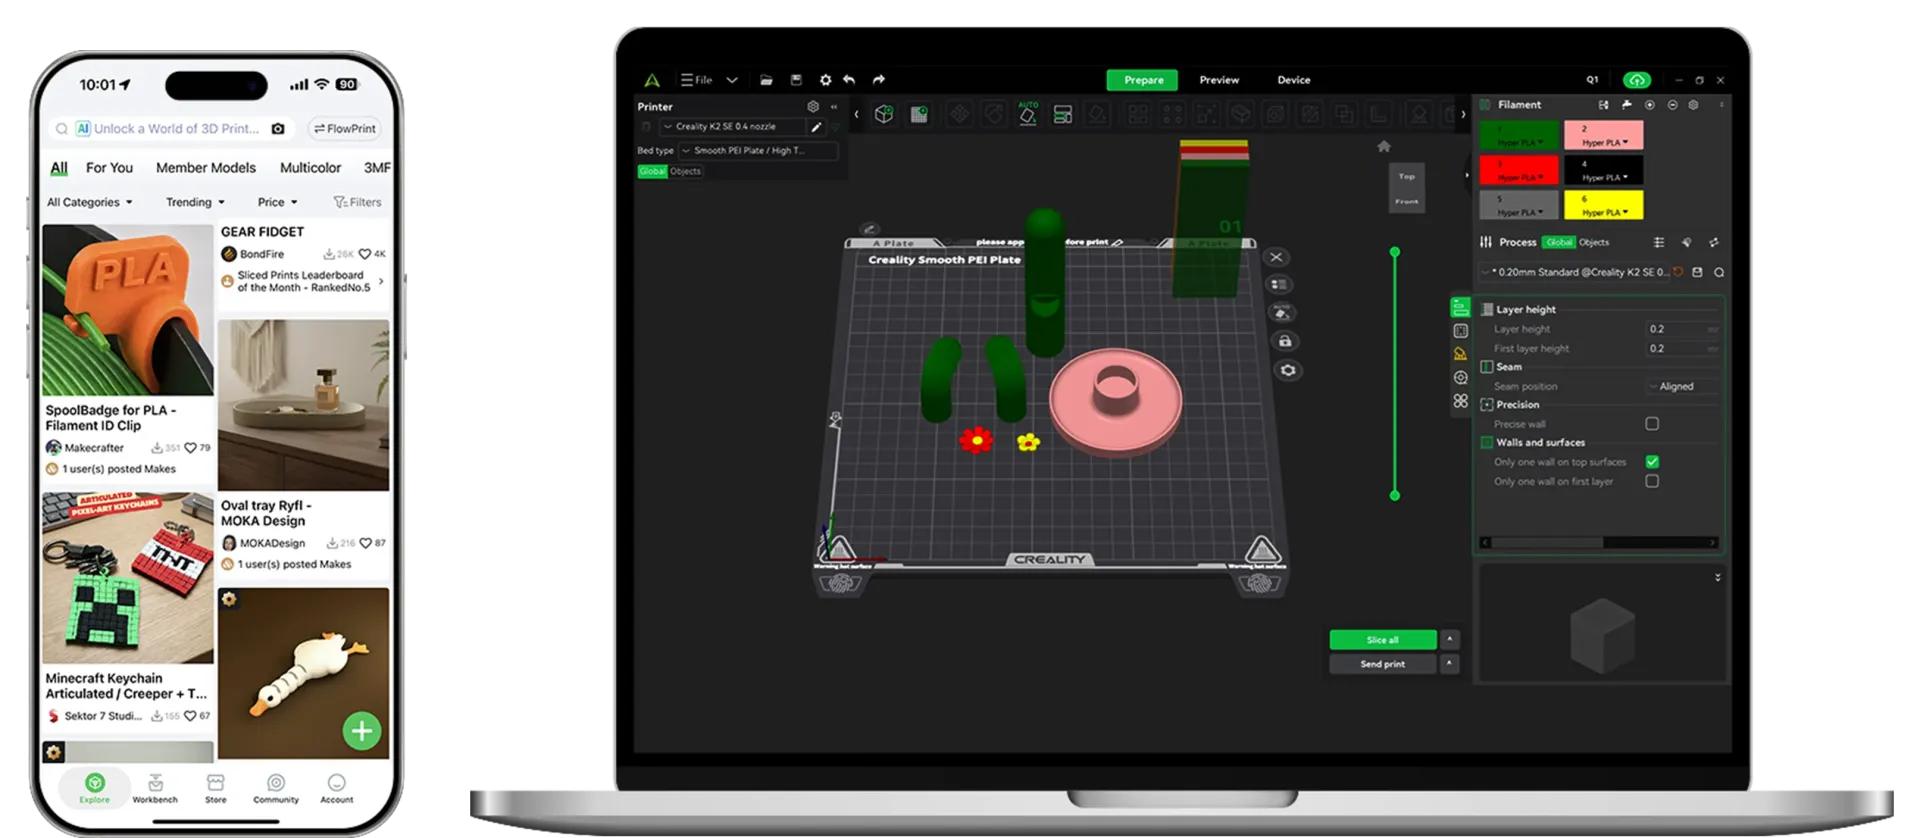This screenshot has width=1920, height=838.
Task: Open filament settings gear icon
Action: pos(1693,105)
